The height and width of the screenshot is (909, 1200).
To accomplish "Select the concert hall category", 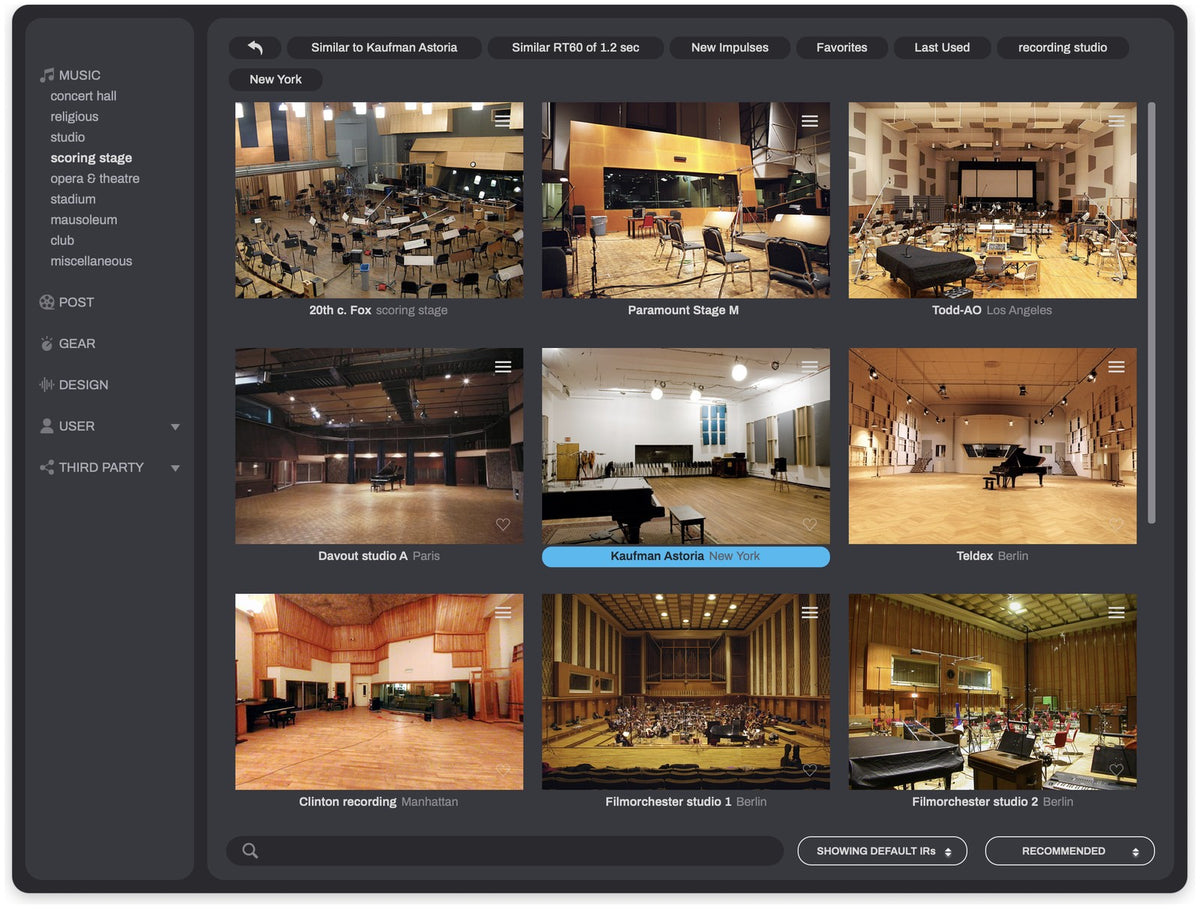I will (84, 96).
